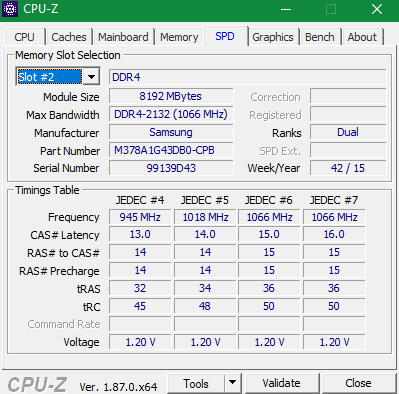
Task: Click the Validate button
Action: click(x=282, y=383)
